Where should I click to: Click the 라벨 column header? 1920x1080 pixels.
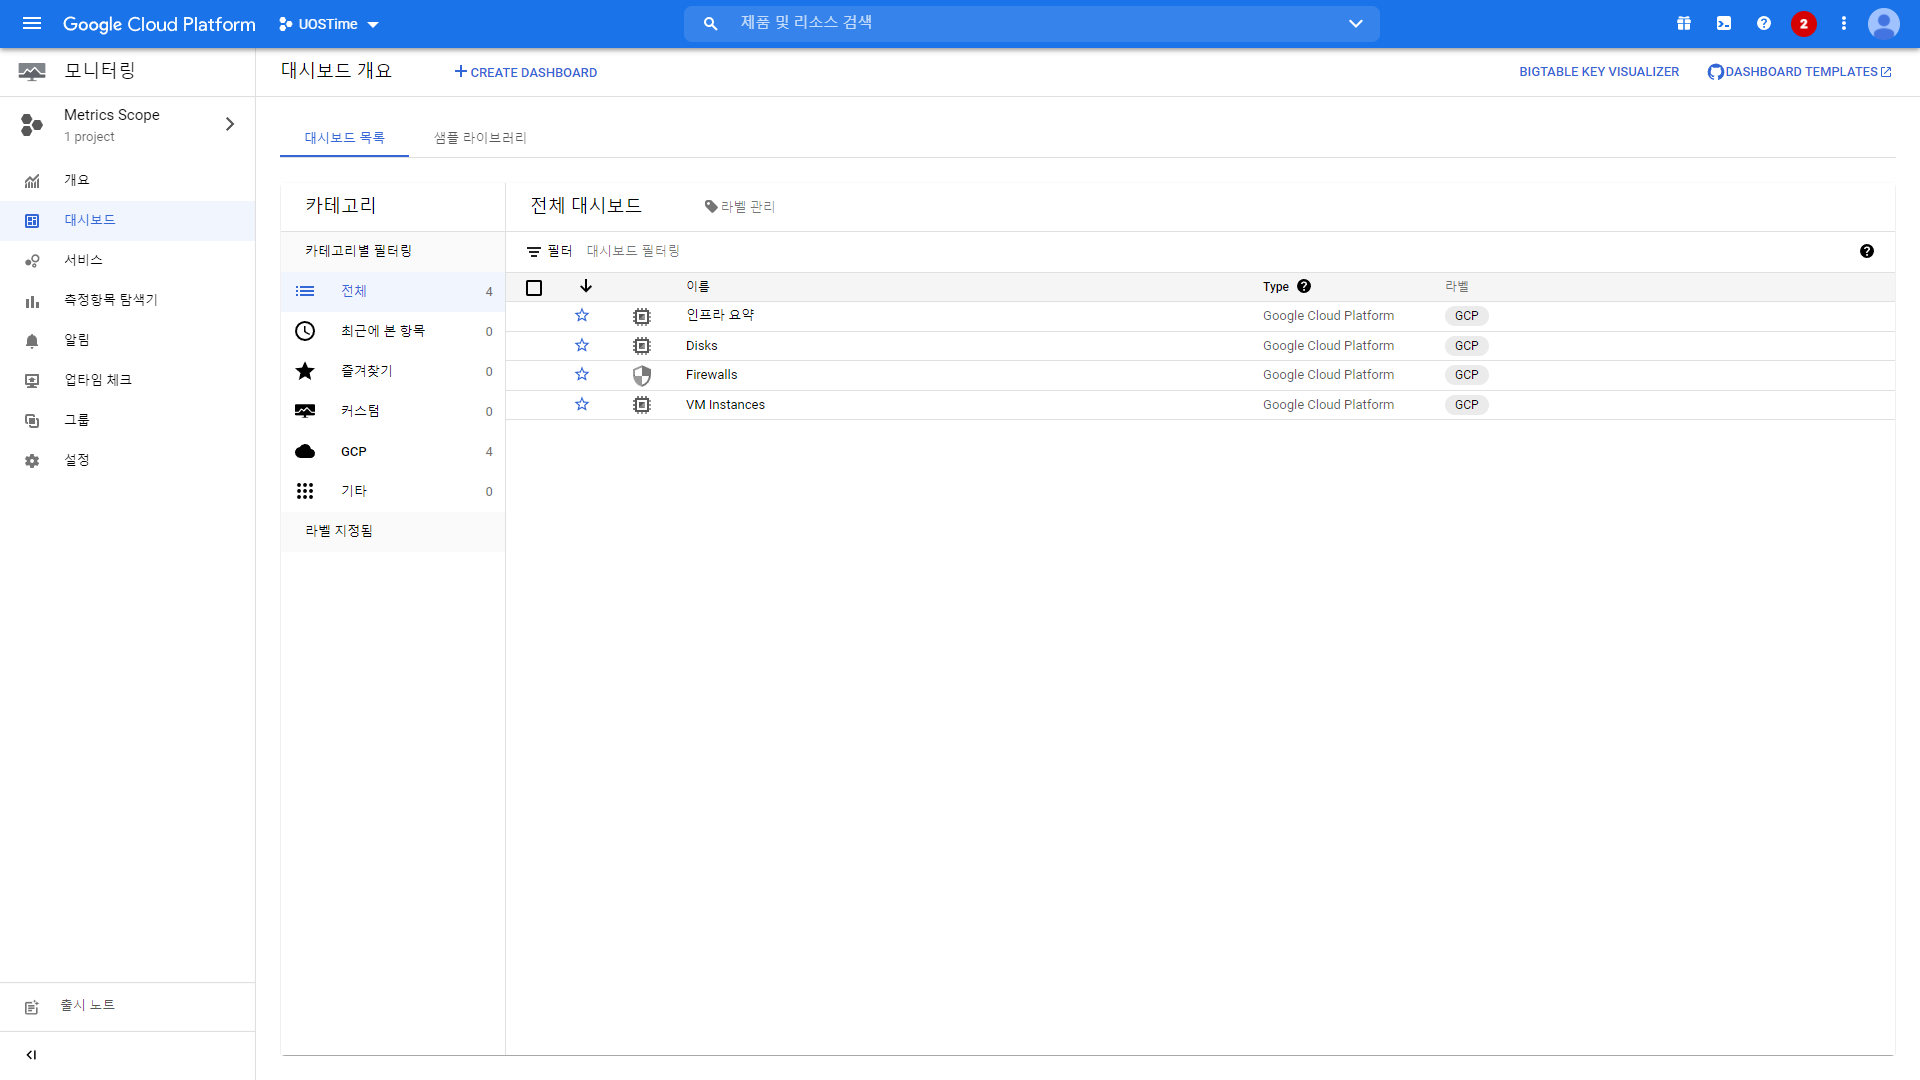point(1457,287)
